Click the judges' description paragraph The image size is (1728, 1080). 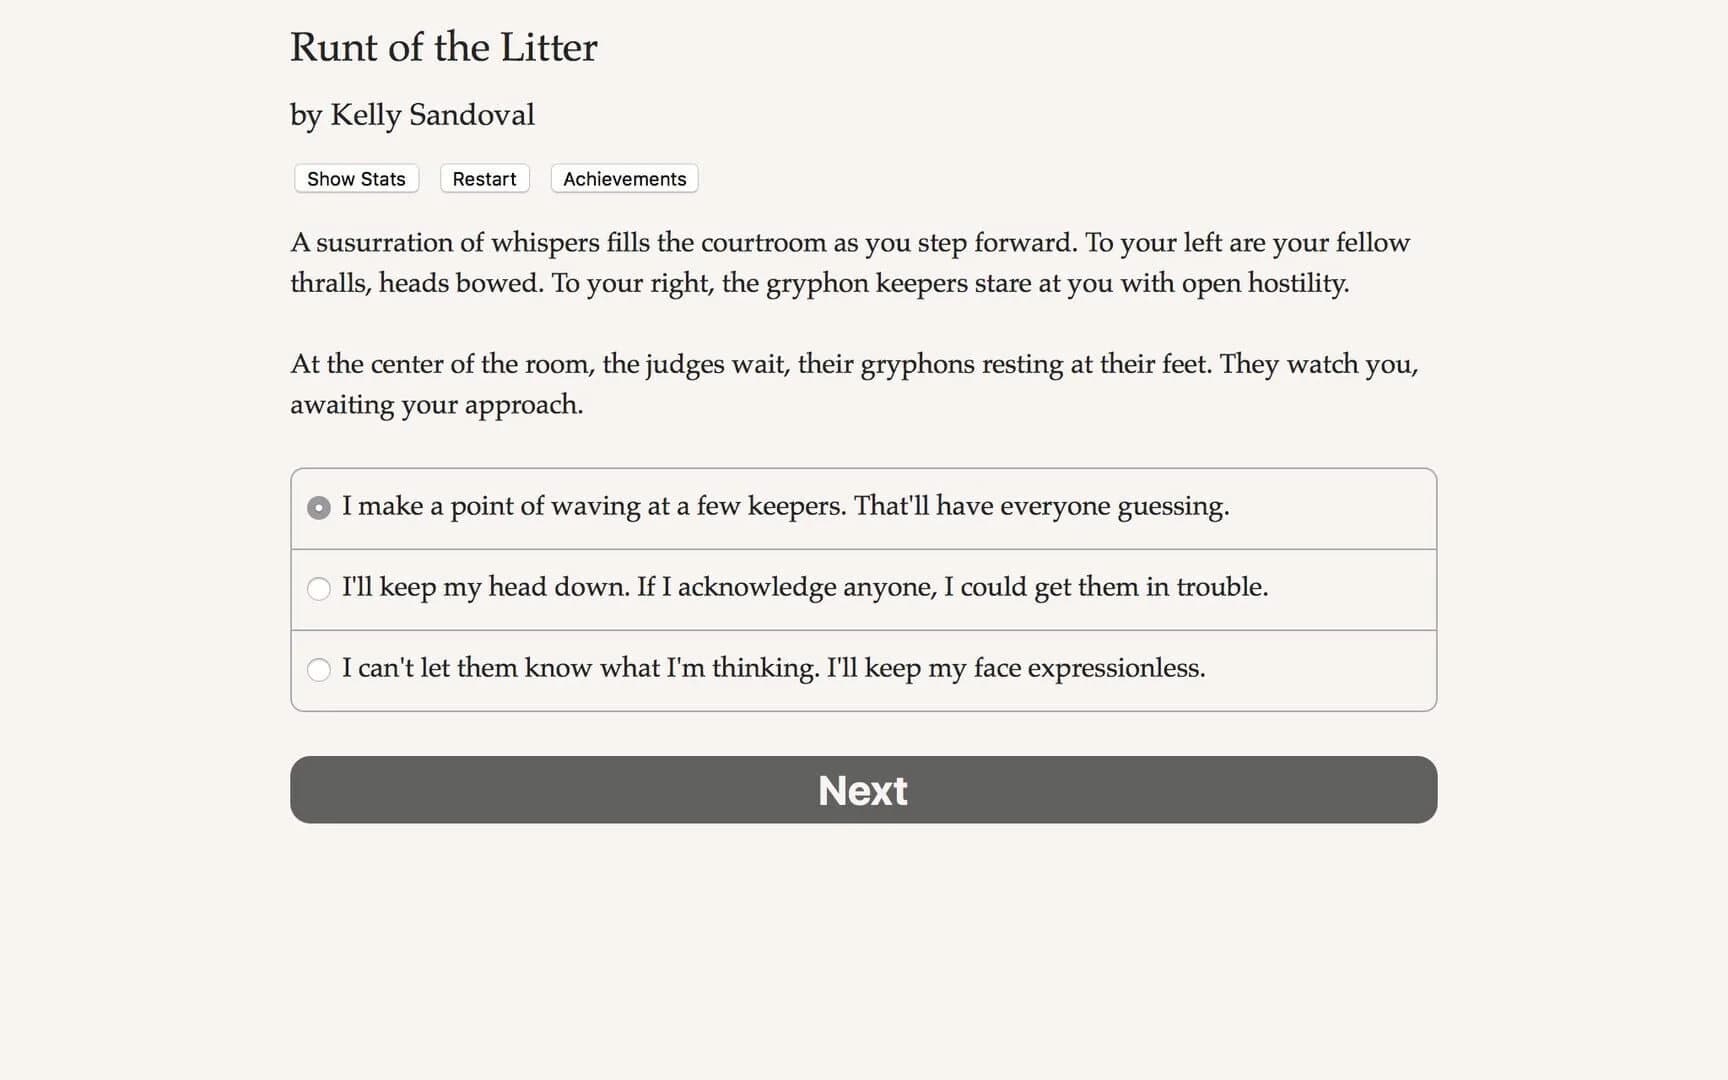(853, 384)
